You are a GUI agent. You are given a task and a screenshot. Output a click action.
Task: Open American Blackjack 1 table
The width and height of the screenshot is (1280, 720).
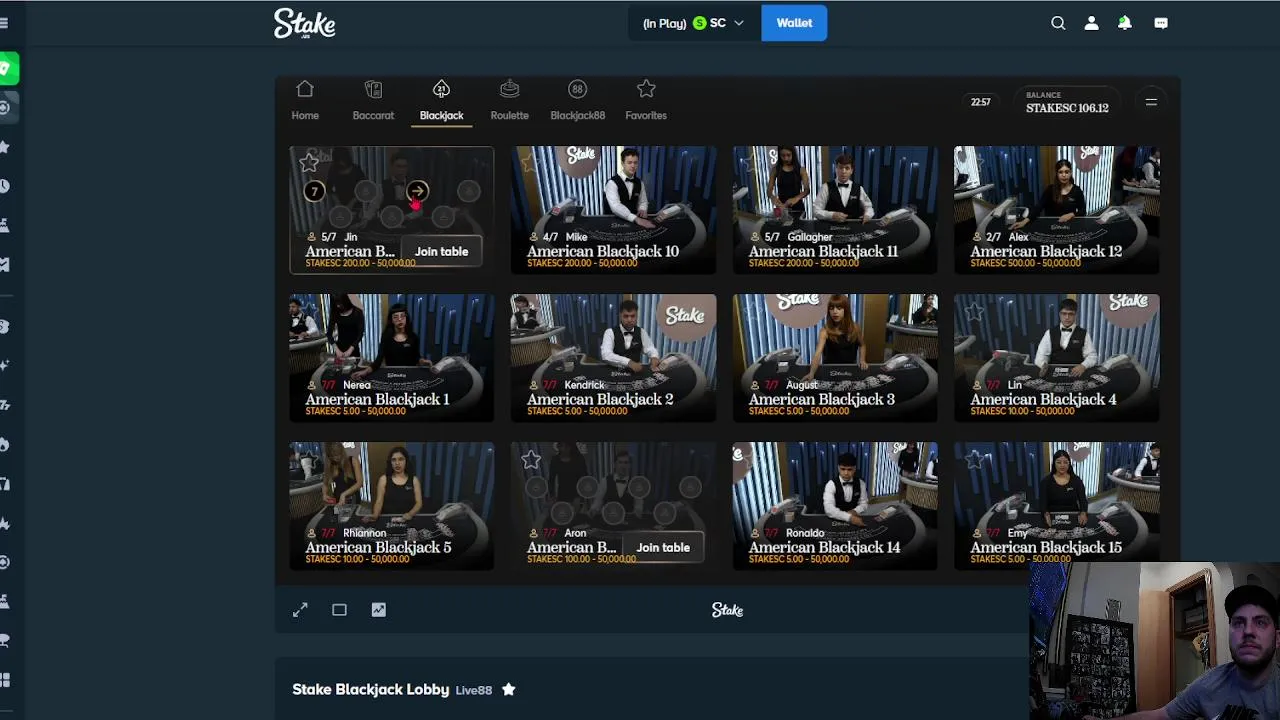coord(392,357)
